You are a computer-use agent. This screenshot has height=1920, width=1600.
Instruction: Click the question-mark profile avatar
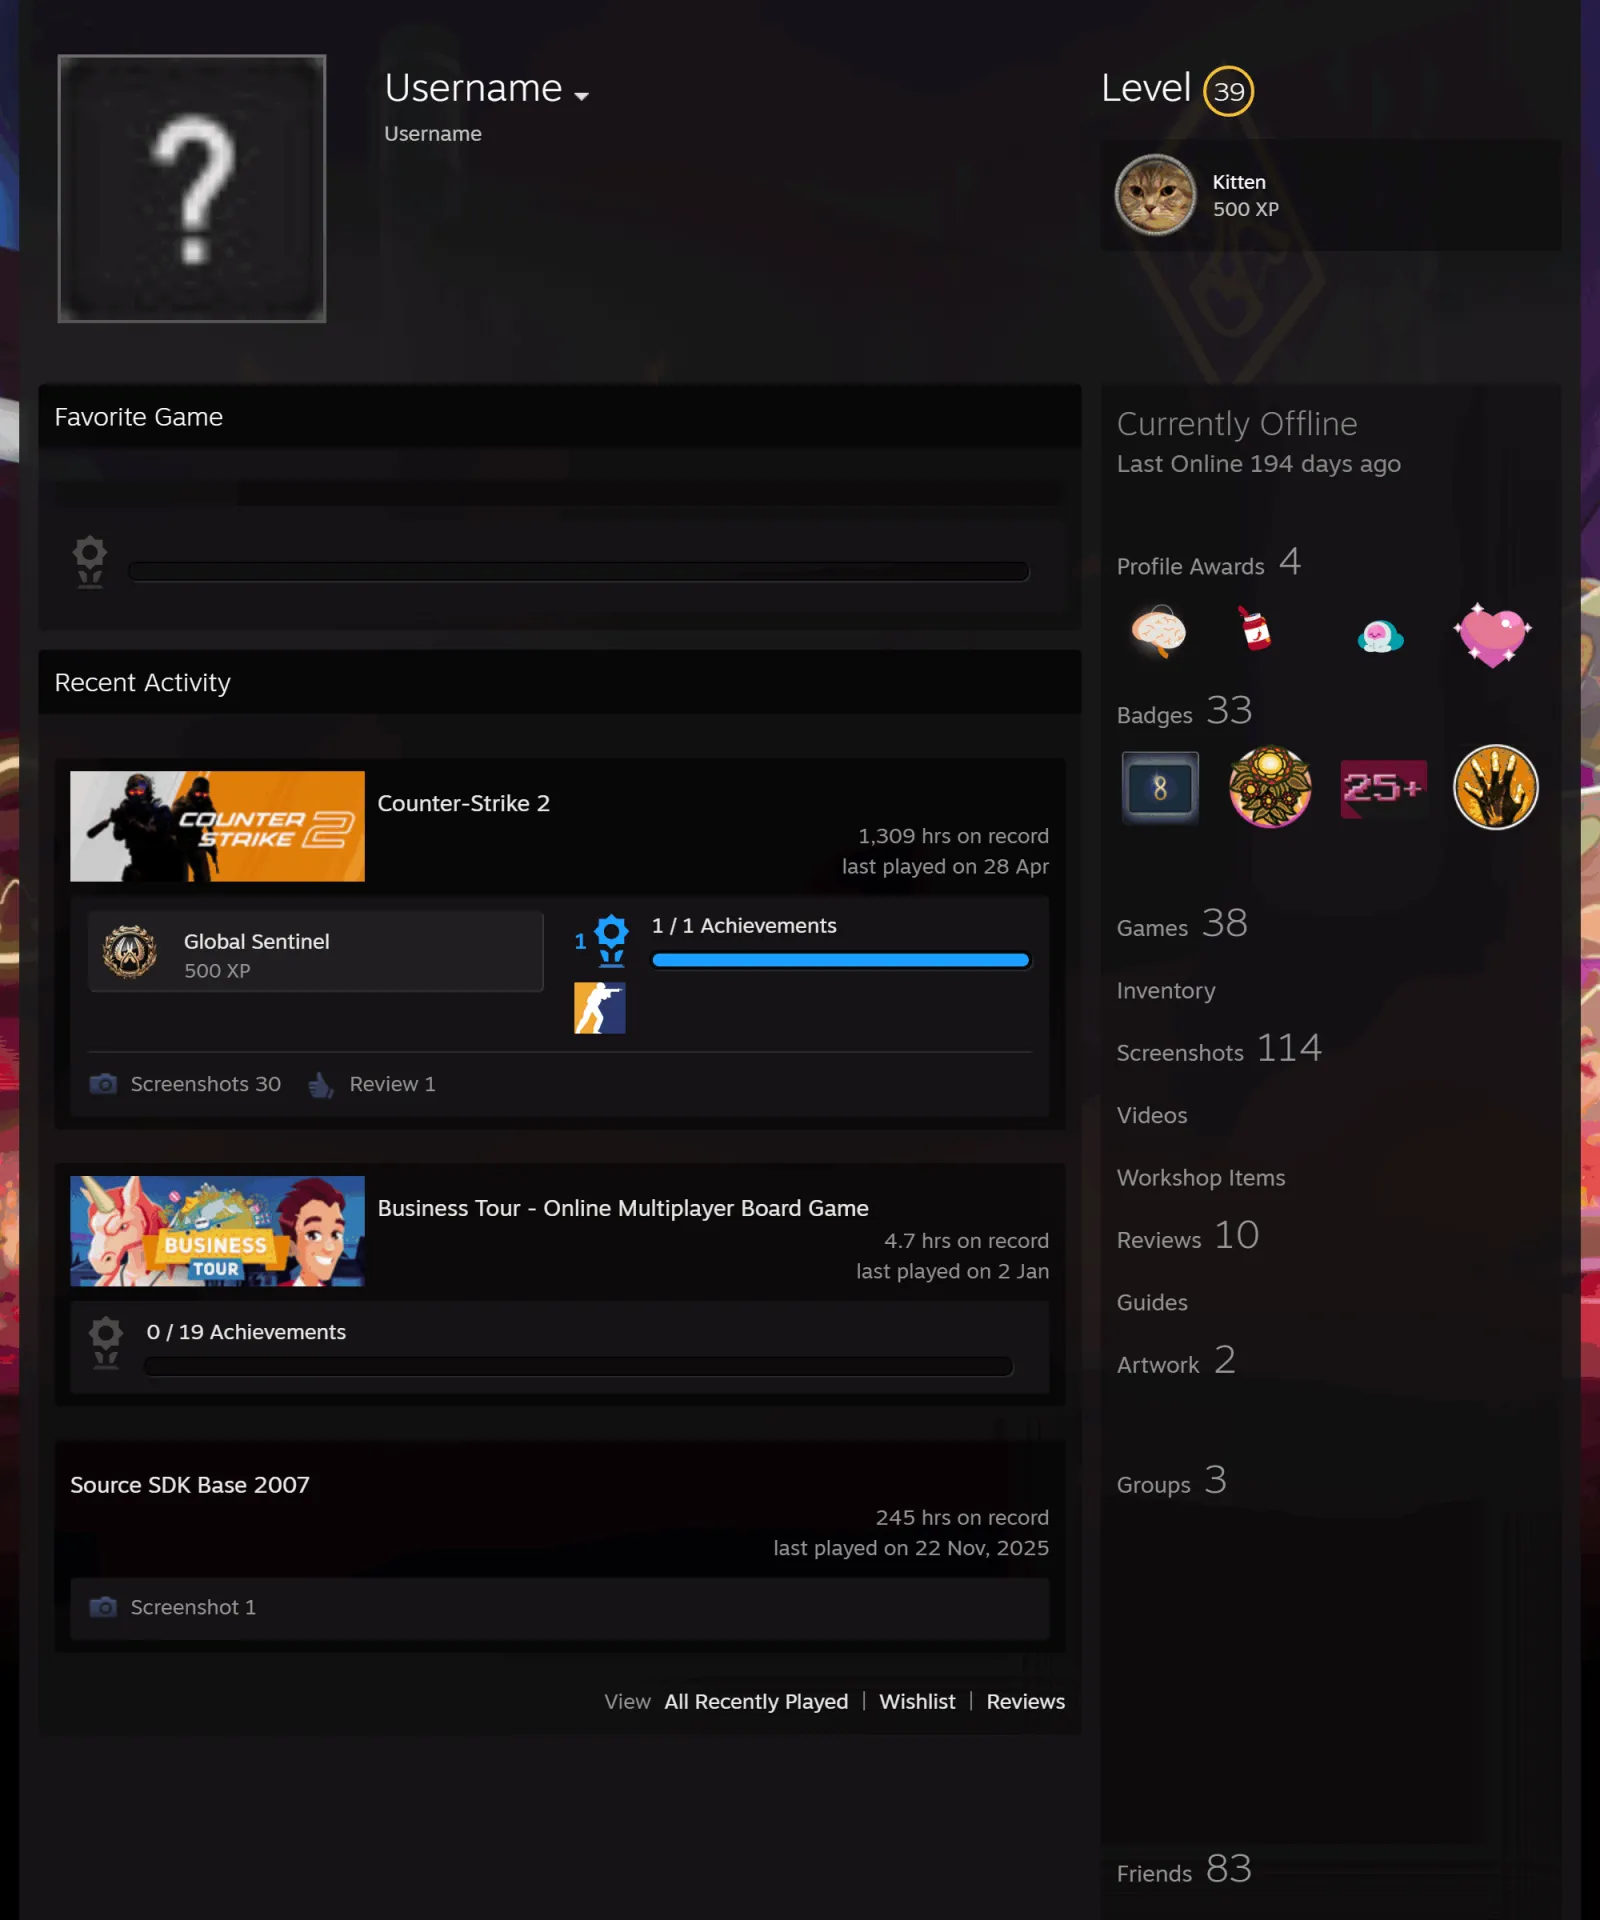click(x=192, y=189)
